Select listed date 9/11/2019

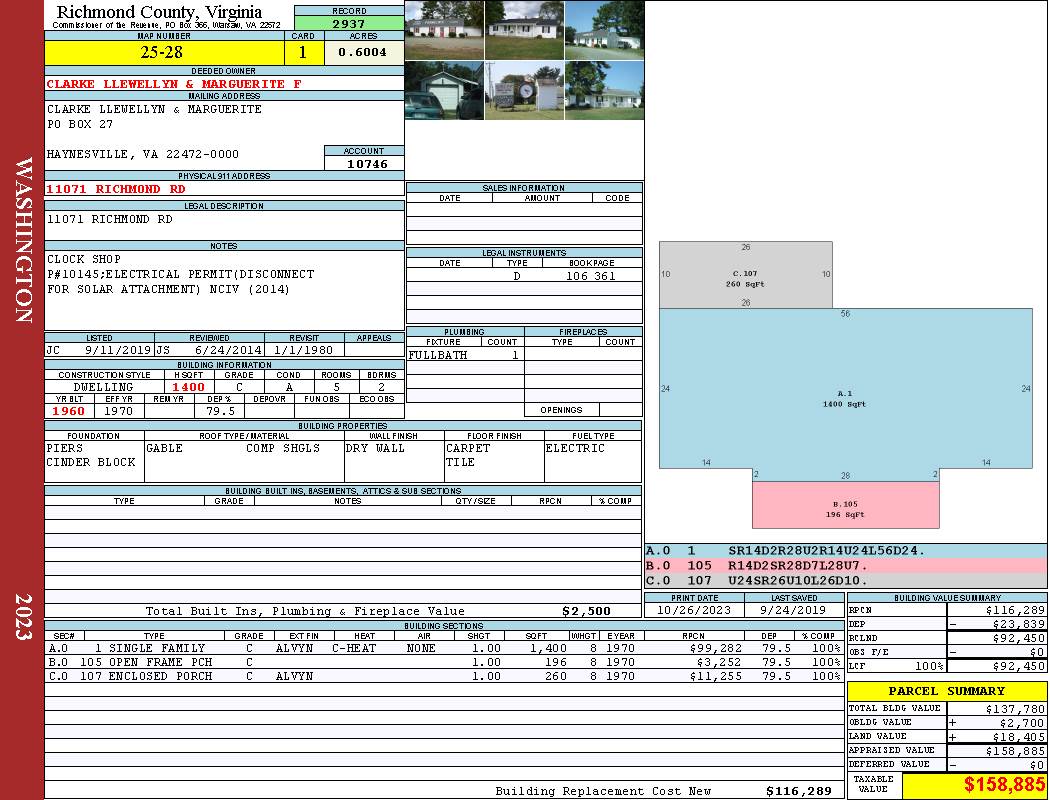coord(118,350)
